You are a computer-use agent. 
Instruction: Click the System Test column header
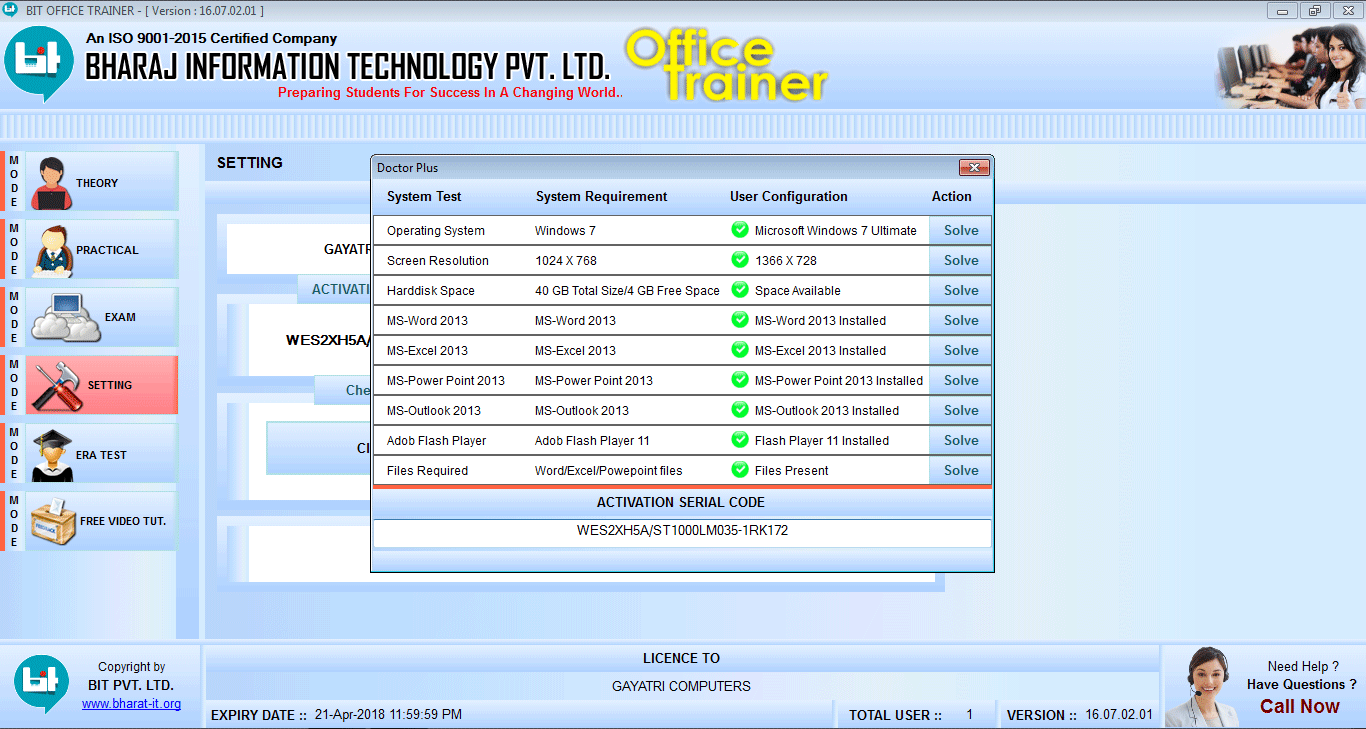424,196
